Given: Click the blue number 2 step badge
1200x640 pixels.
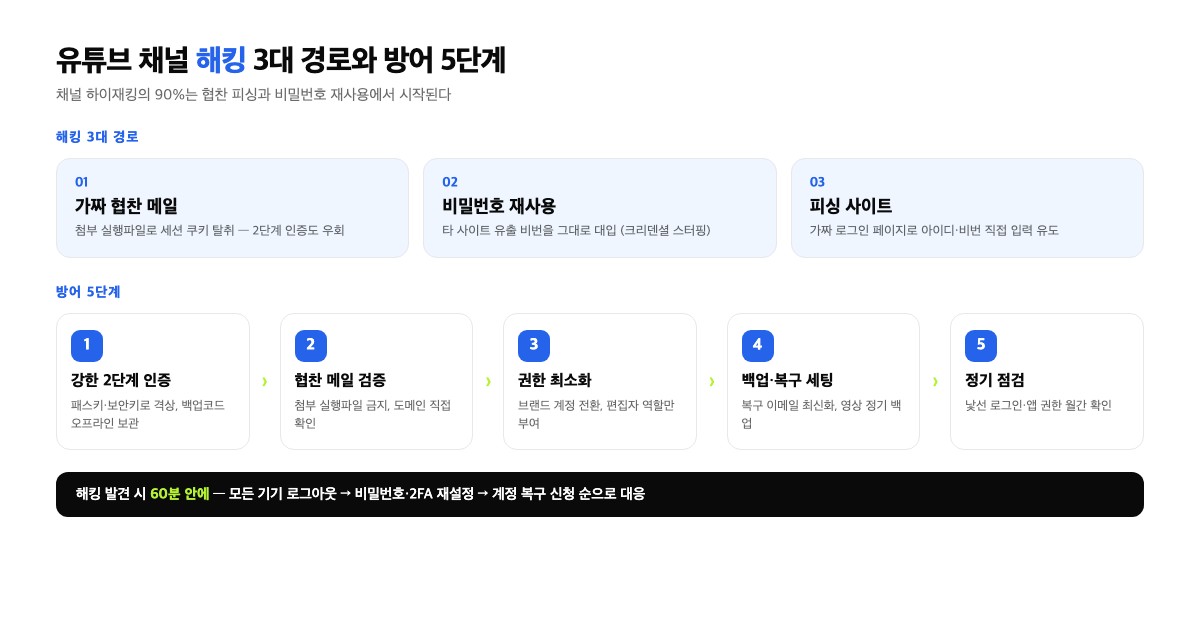Looking at the screenshot, I should point(311,345).
